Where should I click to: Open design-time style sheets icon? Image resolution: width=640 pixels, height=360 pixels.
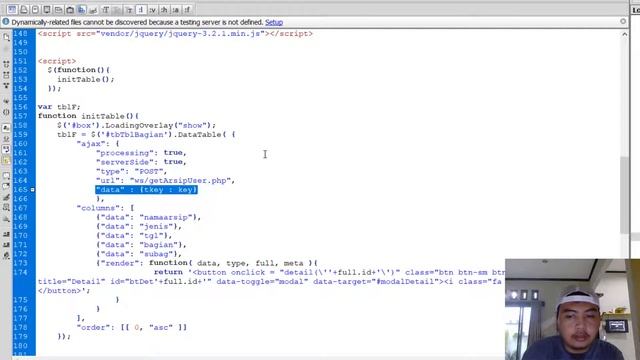[93, 9]
